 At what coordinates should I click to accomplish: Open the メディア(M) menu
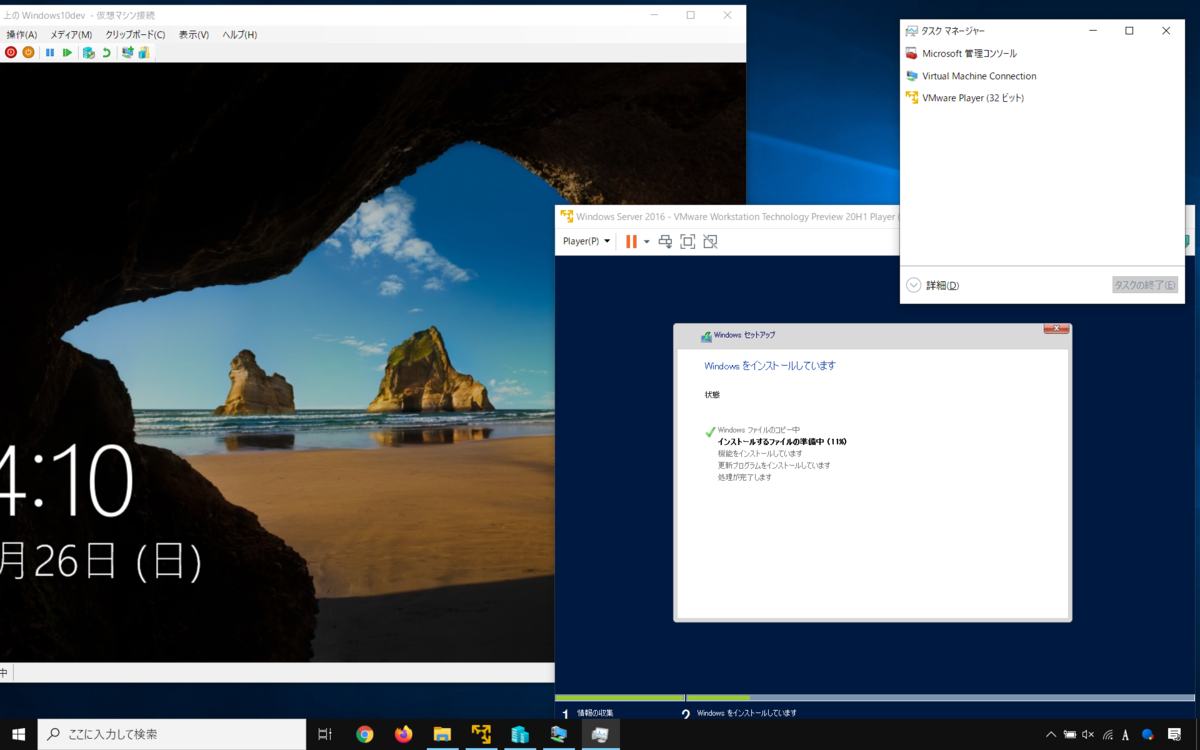pyautogui.click(x=71, y=35)
